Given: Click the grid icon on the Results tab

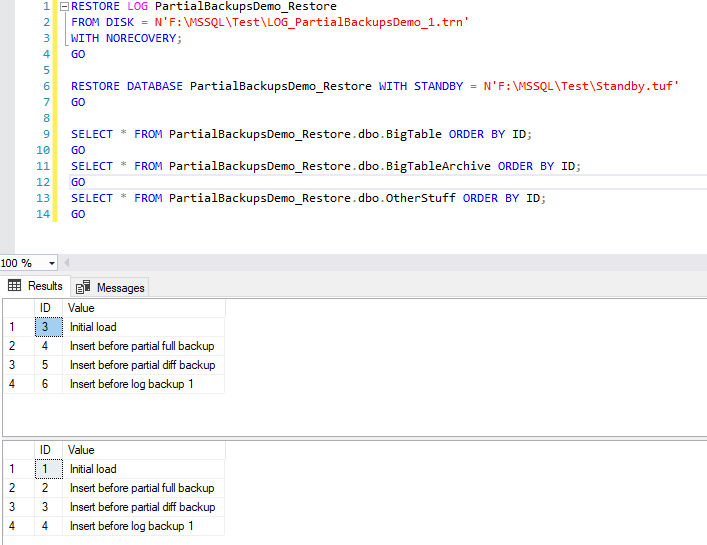Looking at the screenshot, I should pos(15,286).
